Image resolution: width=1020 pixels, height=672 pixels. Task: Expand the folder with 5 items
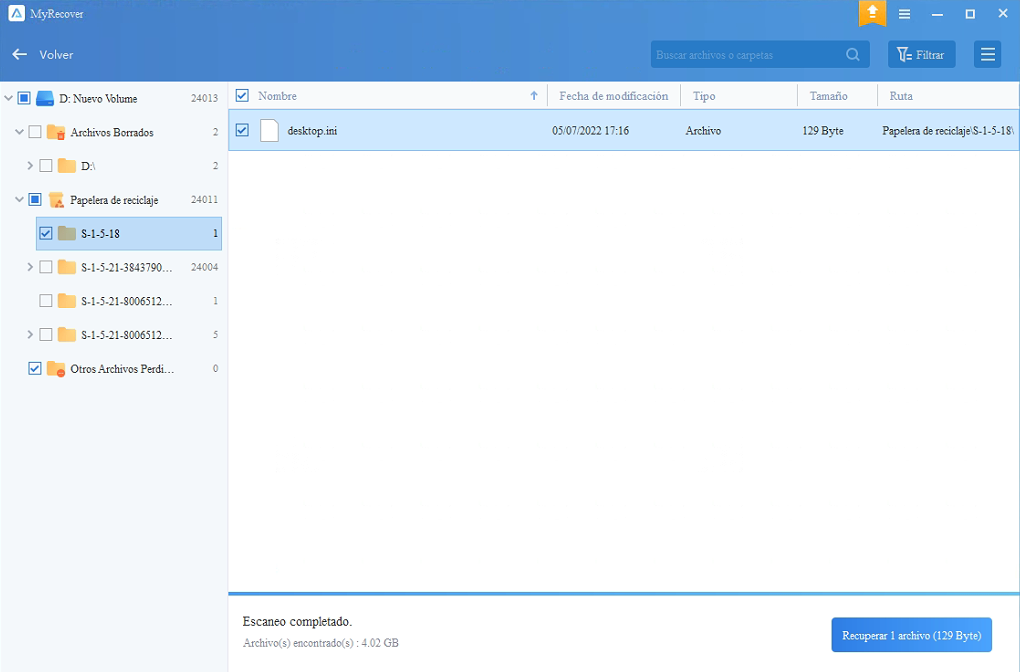(30, 335)
